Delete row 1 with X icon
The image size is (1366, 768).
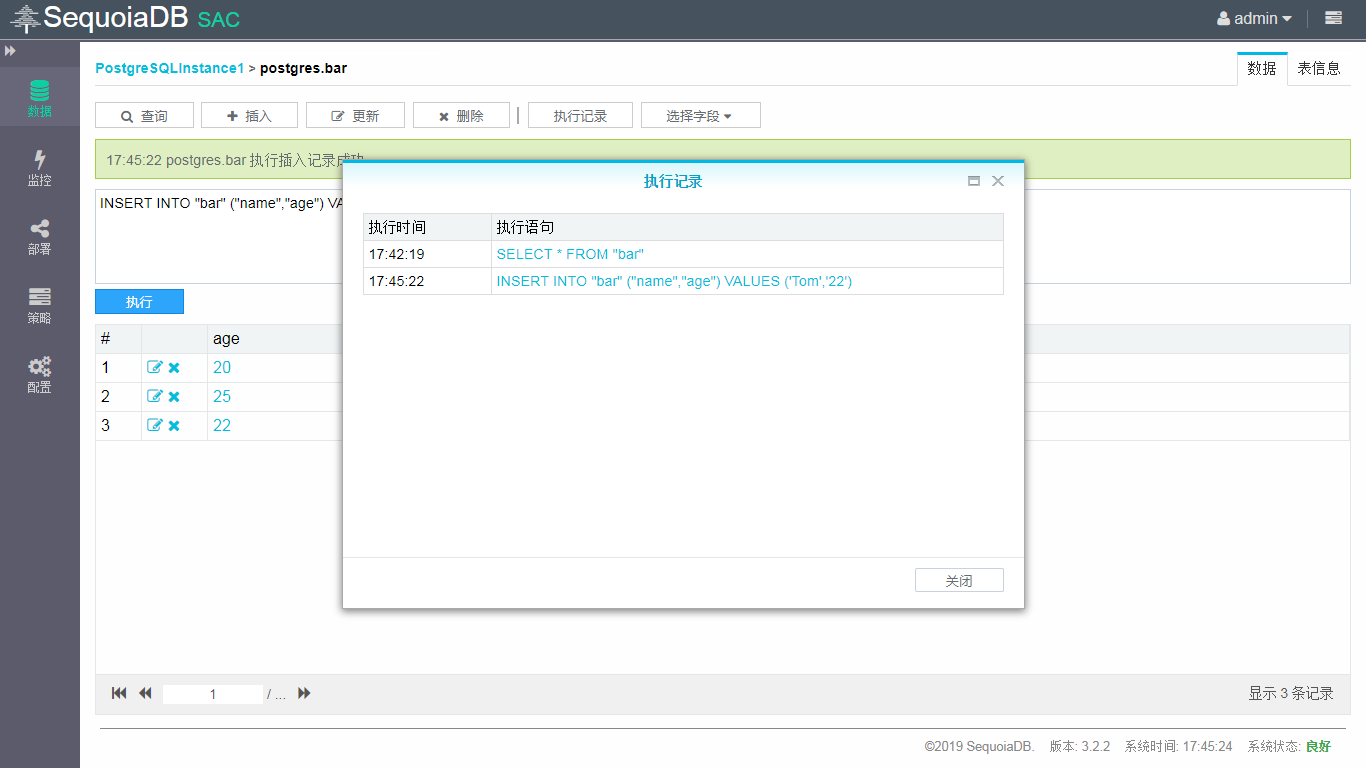tap(174, 367)
